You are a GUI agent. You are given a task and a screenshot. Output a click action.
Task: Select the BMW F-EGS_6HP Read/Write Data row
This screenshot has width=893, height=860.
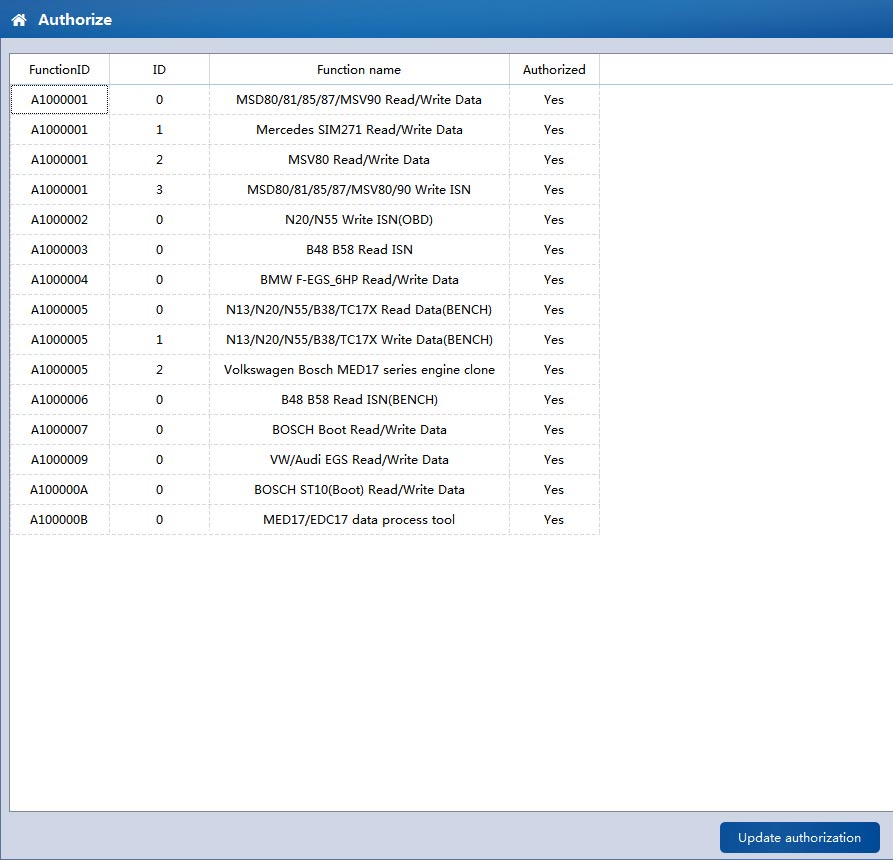tap(359, 280)
